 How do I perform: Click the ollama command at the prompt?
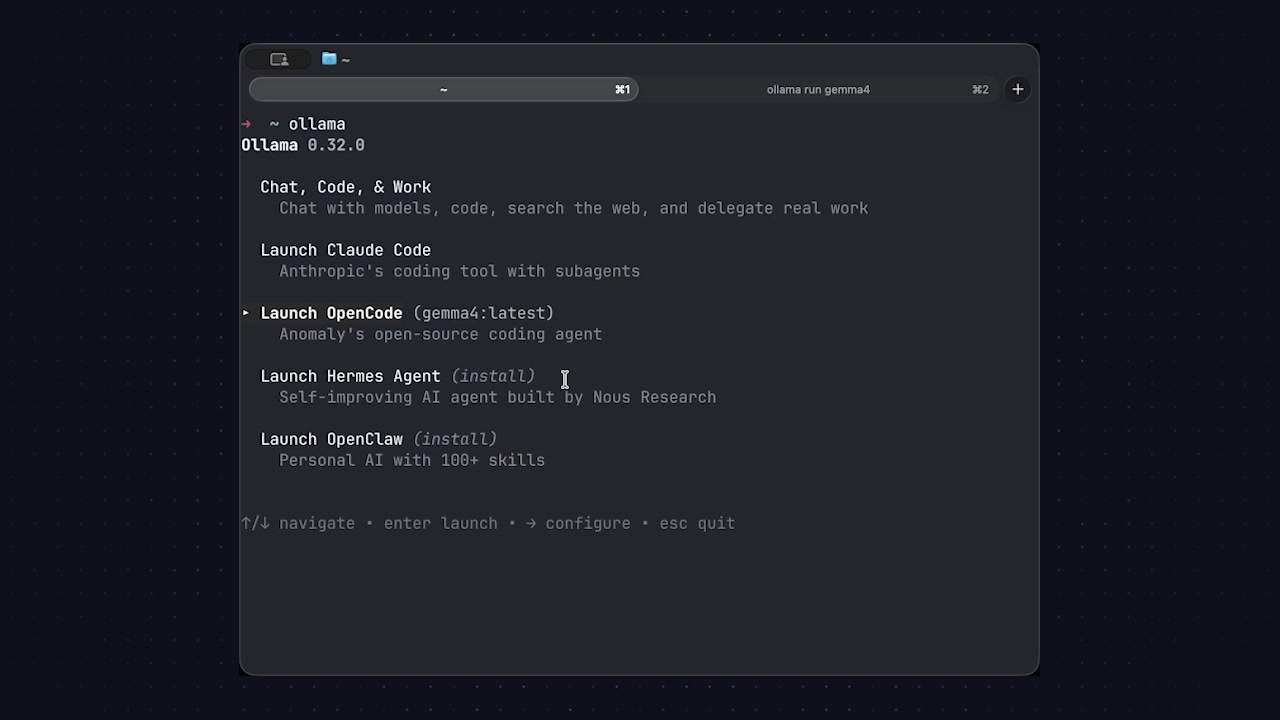(x=317, y=124)
